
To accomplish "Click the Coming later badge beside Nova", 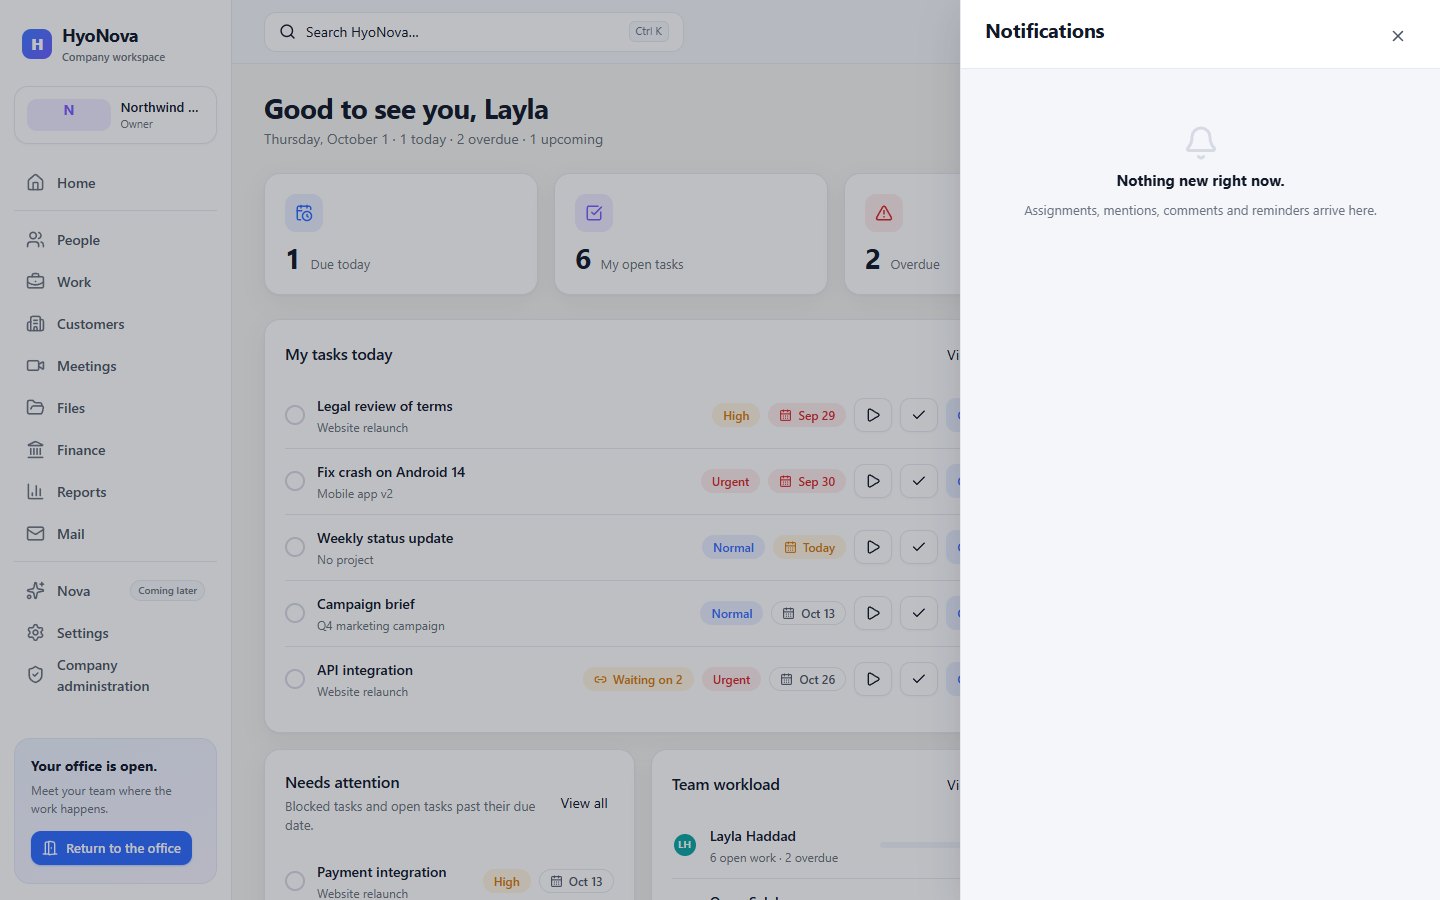I will point(168,591).
